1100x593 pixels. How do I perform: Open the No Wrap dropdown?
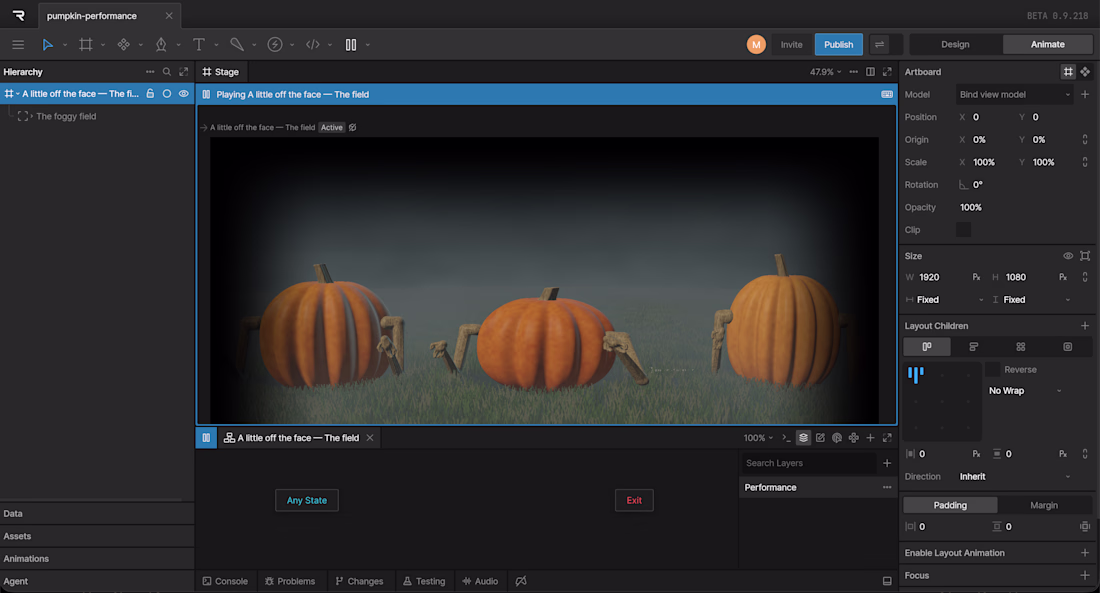pos(1025,391)
